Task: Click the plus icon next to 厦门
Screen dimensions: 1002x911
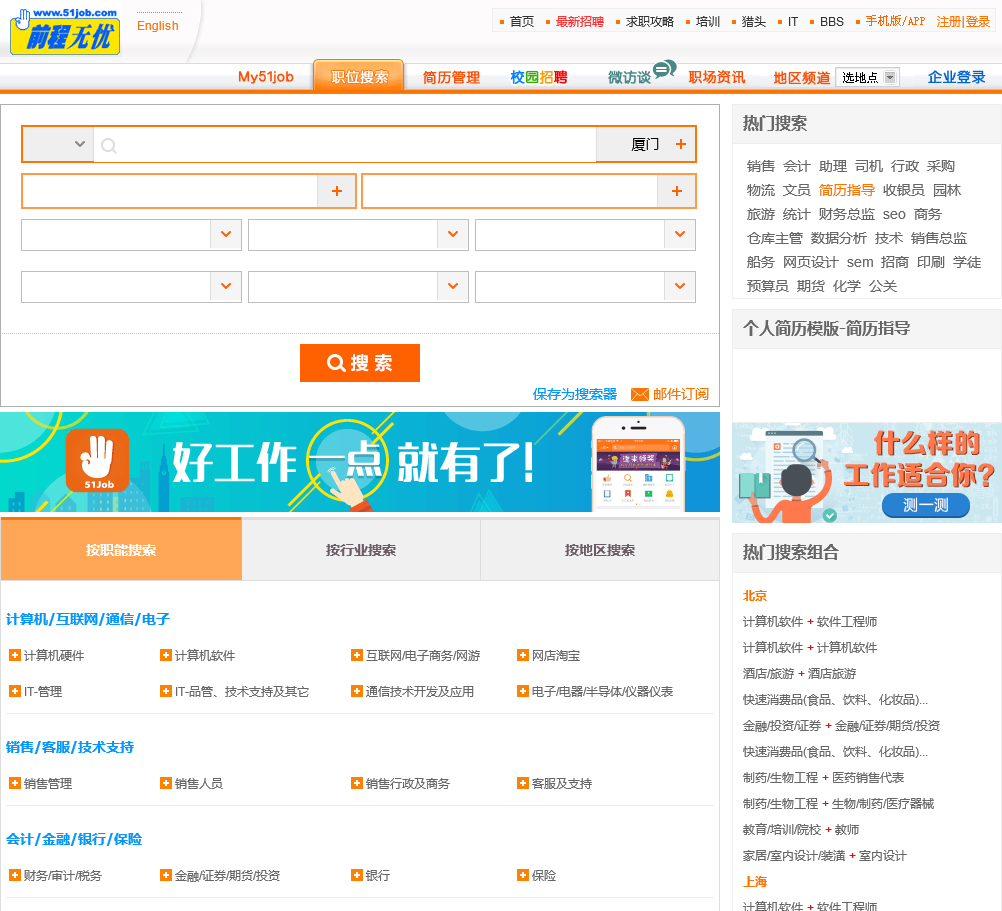Action: click(x=681, y=144)
